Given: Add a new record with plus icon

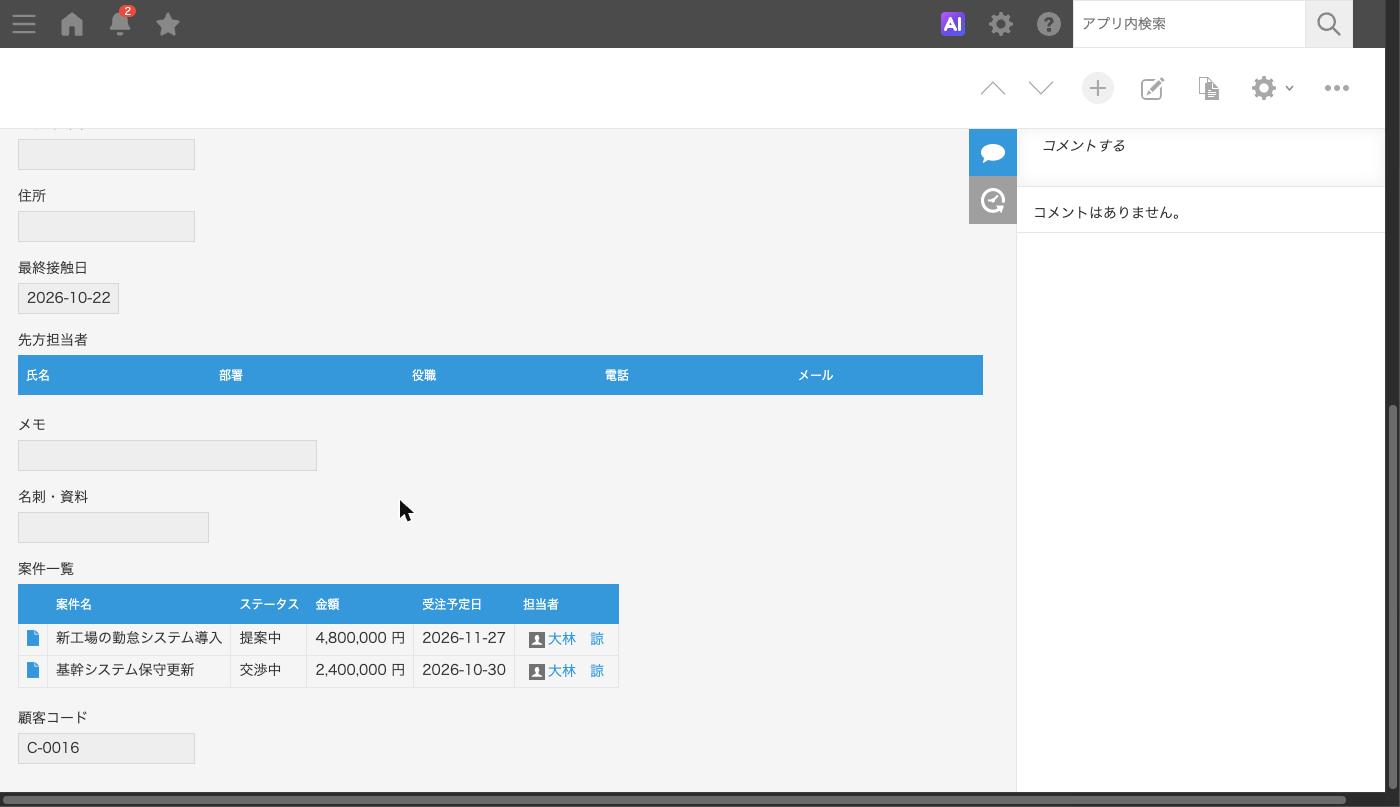Looking at the screenshot, I should (1098, 88).
